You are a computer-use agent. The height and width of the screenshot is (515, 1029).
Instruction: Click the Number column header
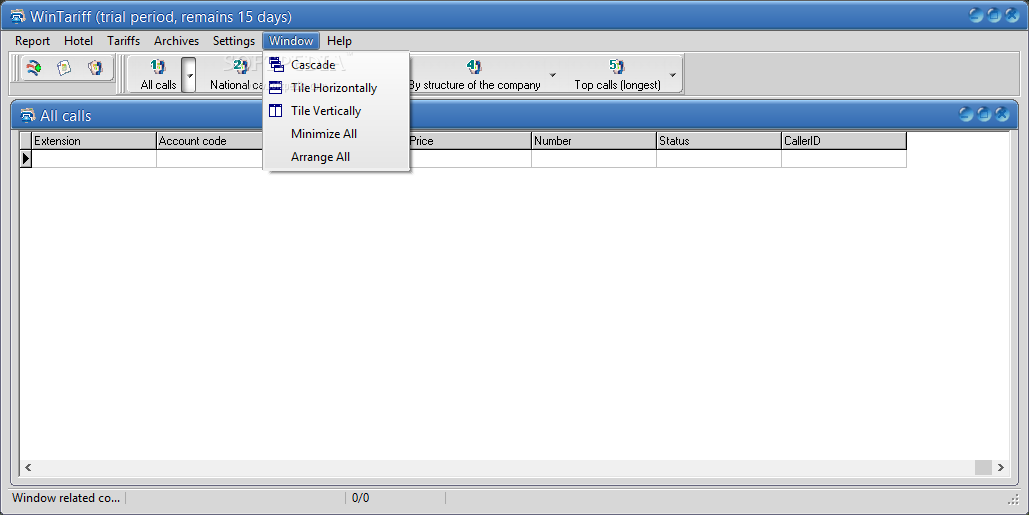(x=594, y=140)
